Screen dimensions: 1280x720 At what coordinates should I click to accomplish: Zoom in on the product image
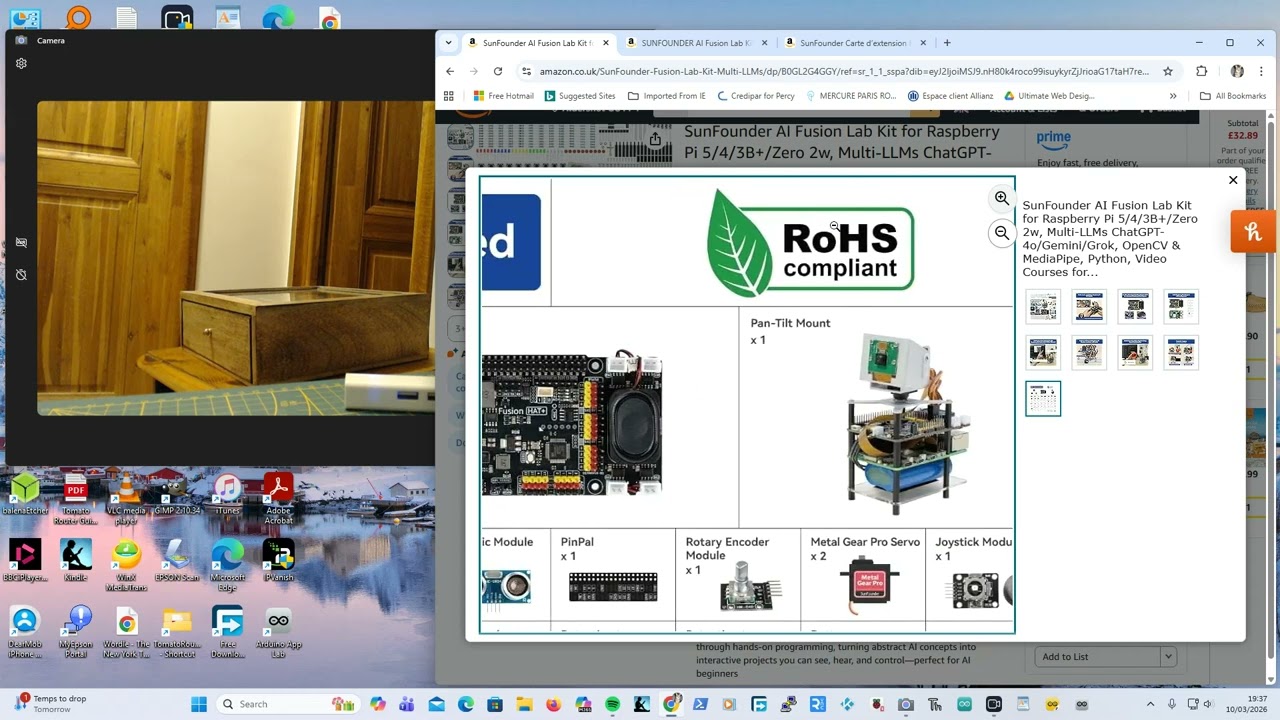(x=1002, y=198)
